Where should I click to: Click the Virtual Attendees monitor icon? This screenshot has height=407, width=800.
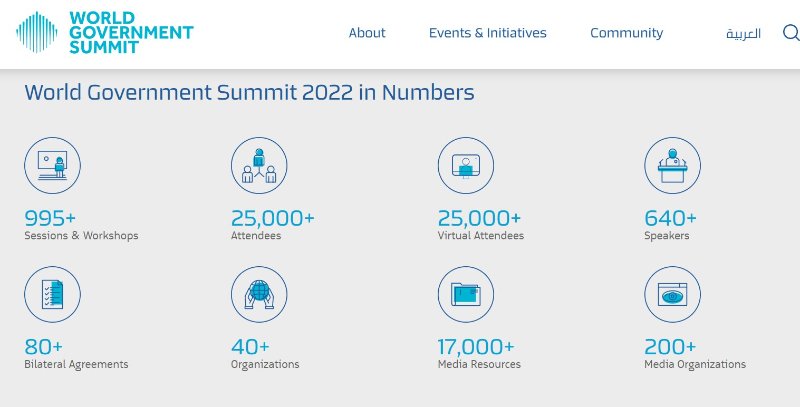(466, 165)
